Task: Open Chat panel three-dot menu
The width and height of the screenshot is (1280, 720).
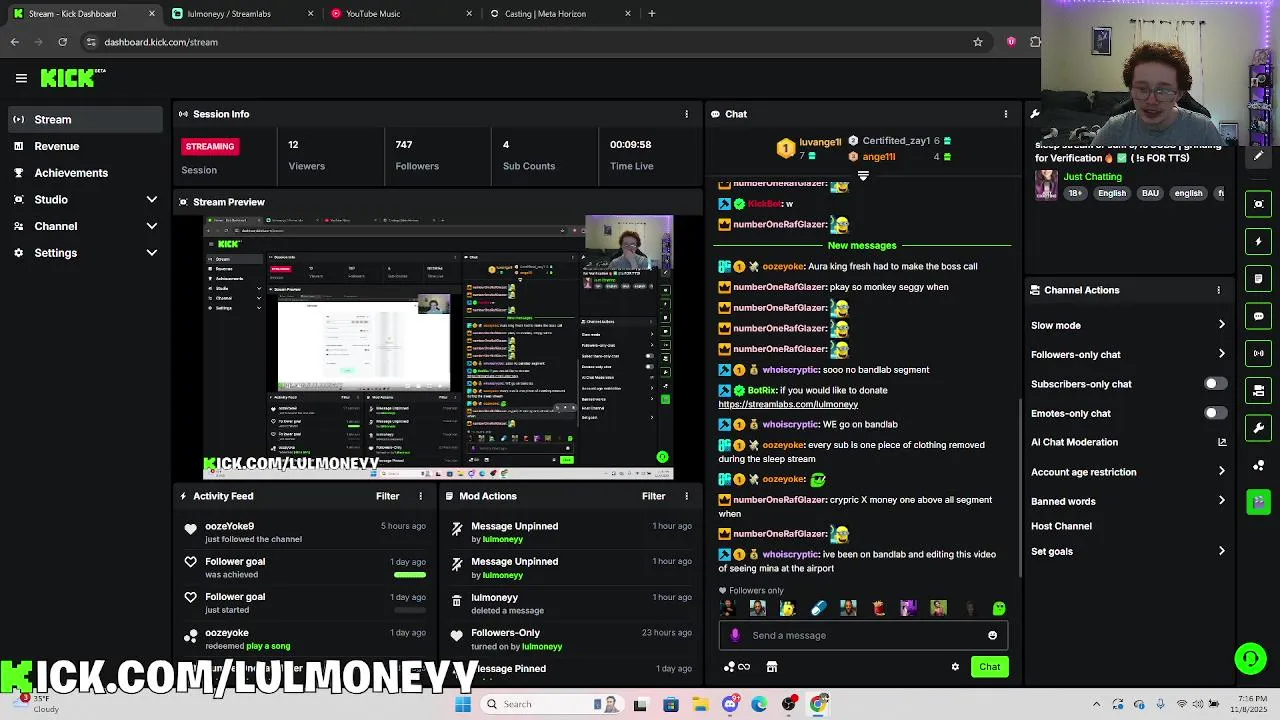Action: pos(1005,114)
